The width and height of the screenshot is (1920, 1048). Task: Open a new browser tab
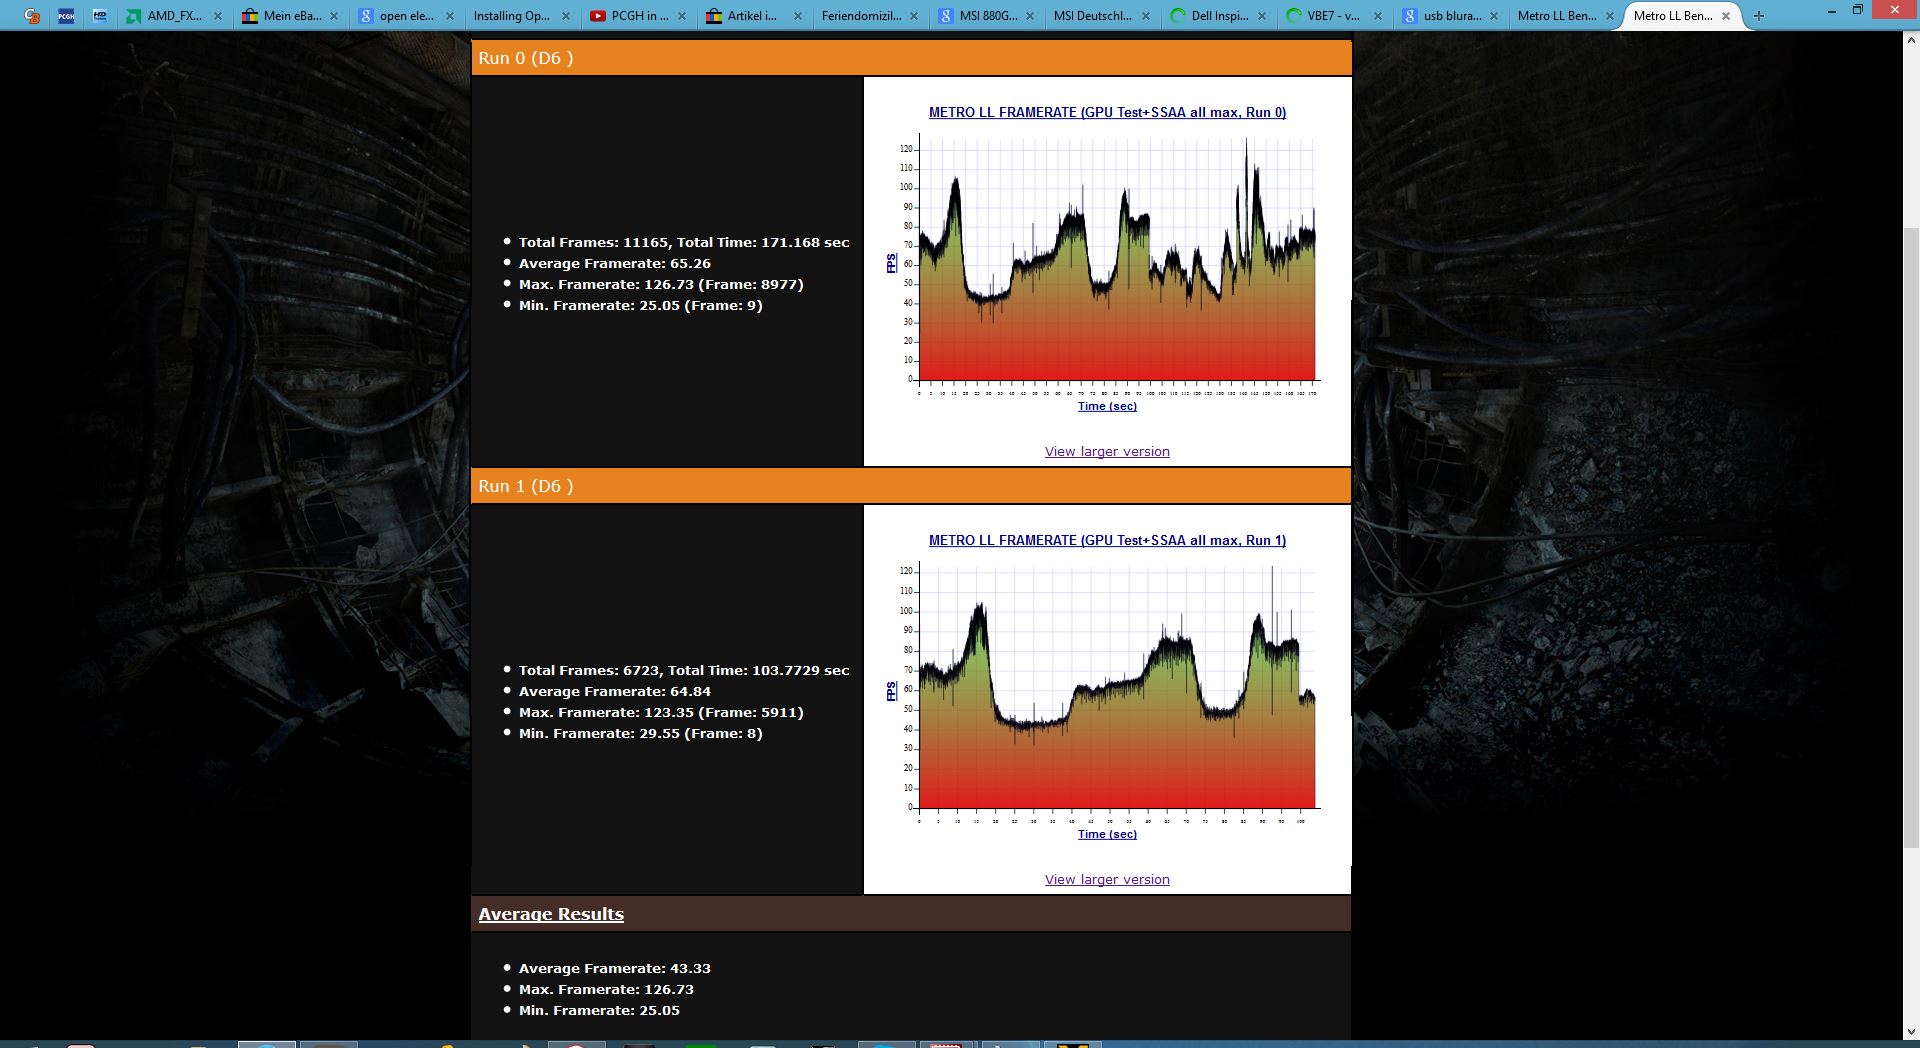click(x=1759, y=16)
